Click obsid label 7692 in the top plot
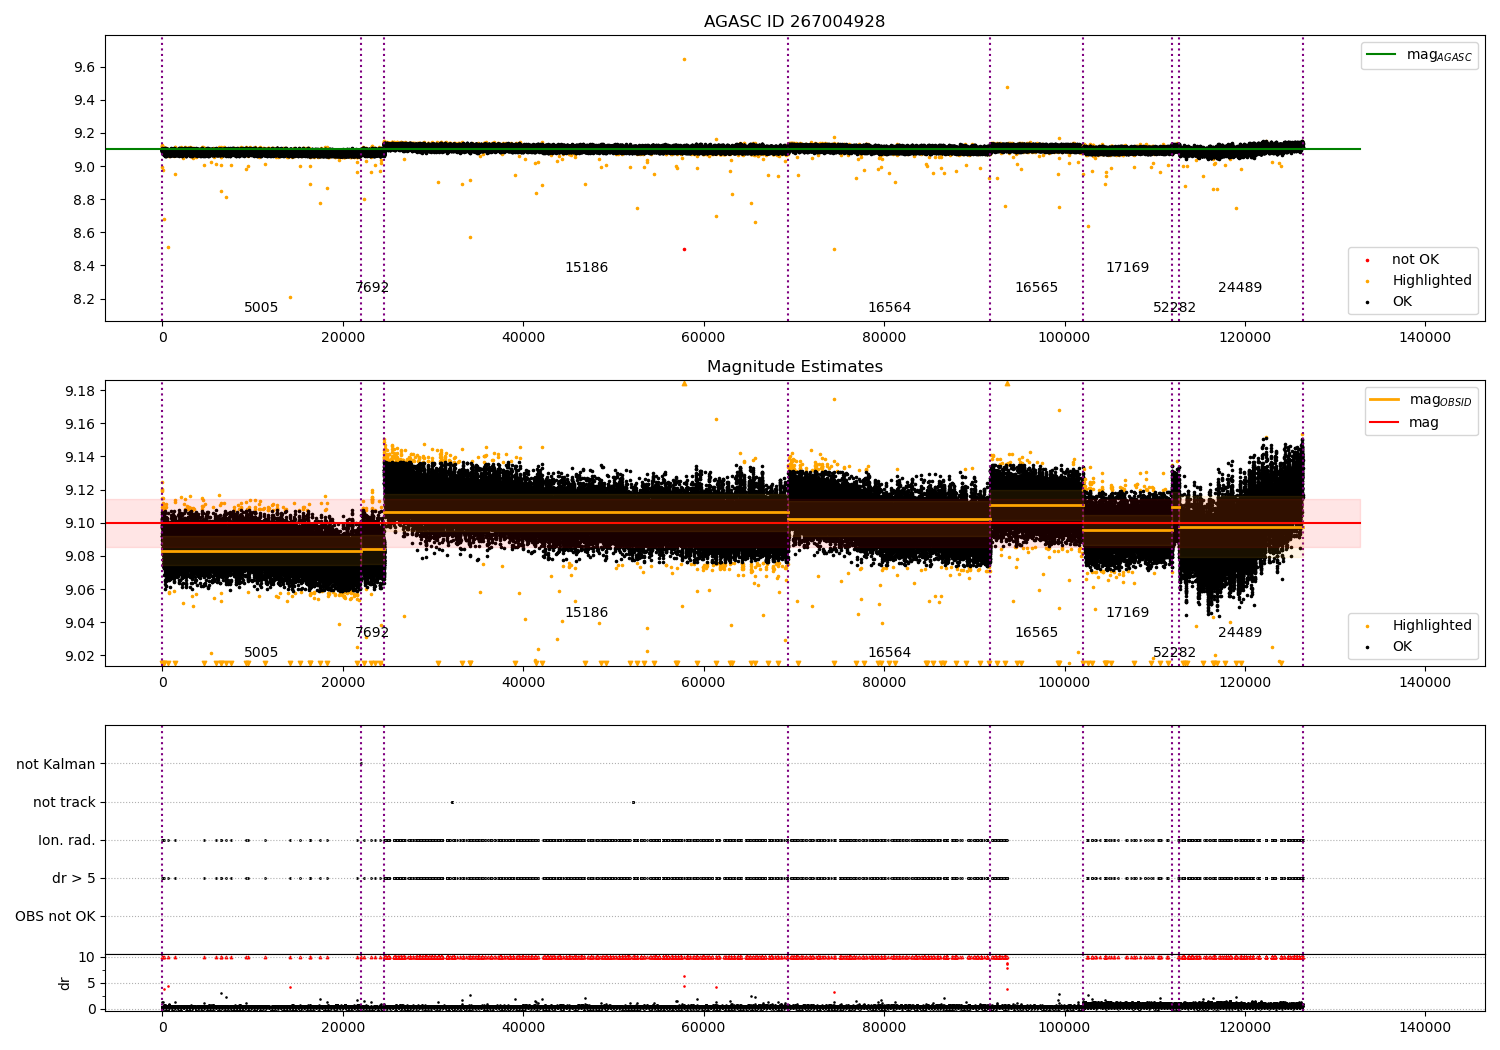This screenshot has width=1500, height=1050. click(x=372, y=288)
